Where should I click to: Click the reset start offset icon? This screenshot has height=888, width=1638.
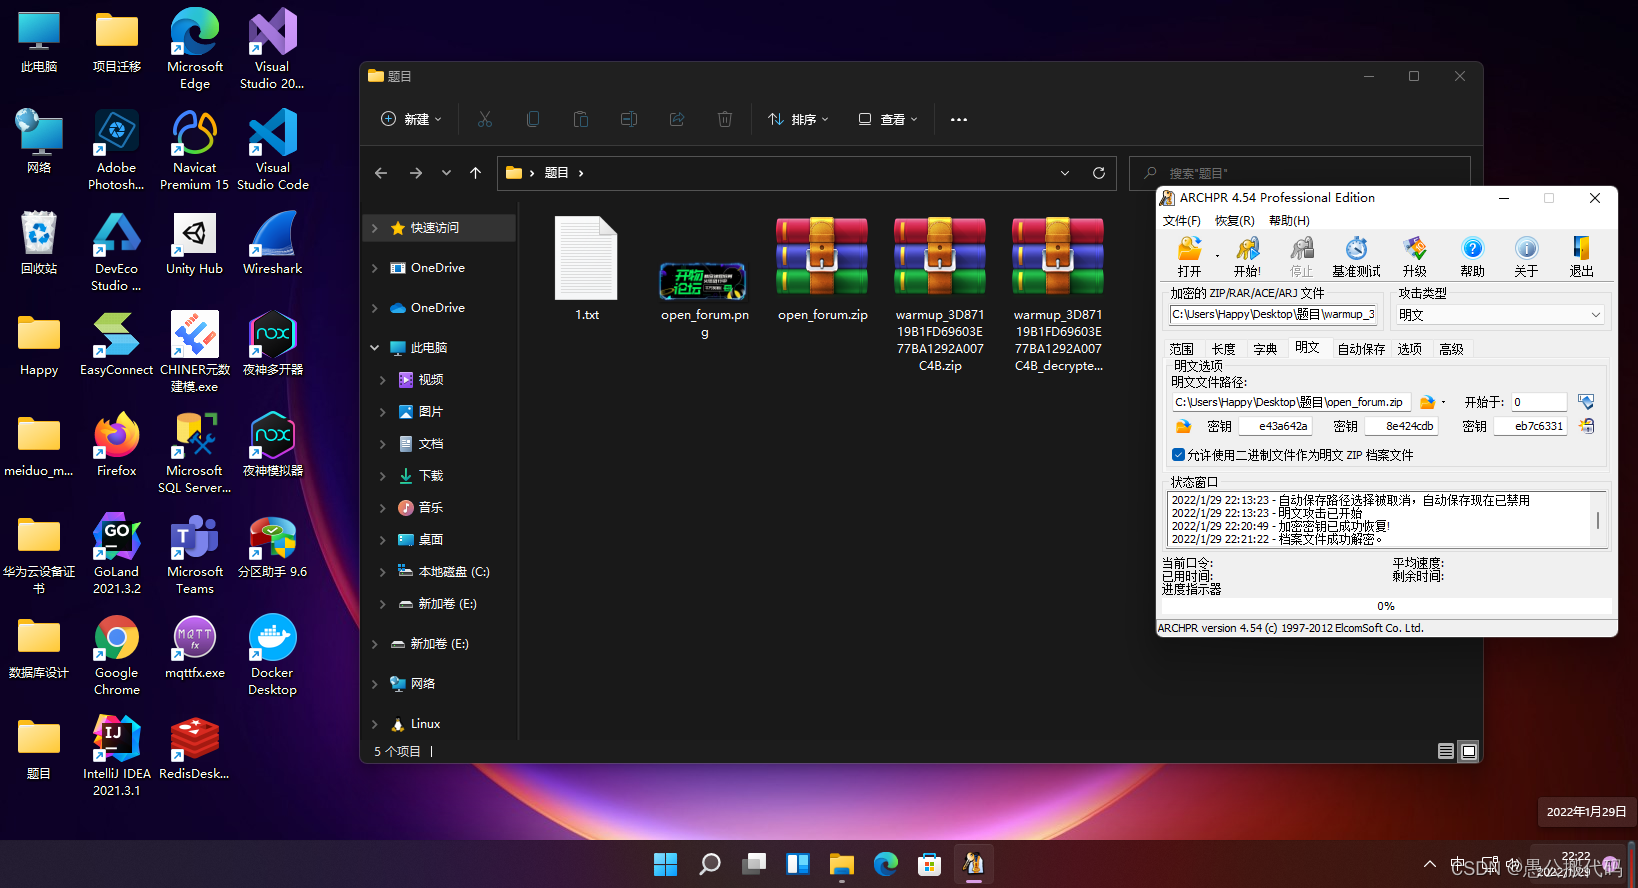click(1586, 402)
